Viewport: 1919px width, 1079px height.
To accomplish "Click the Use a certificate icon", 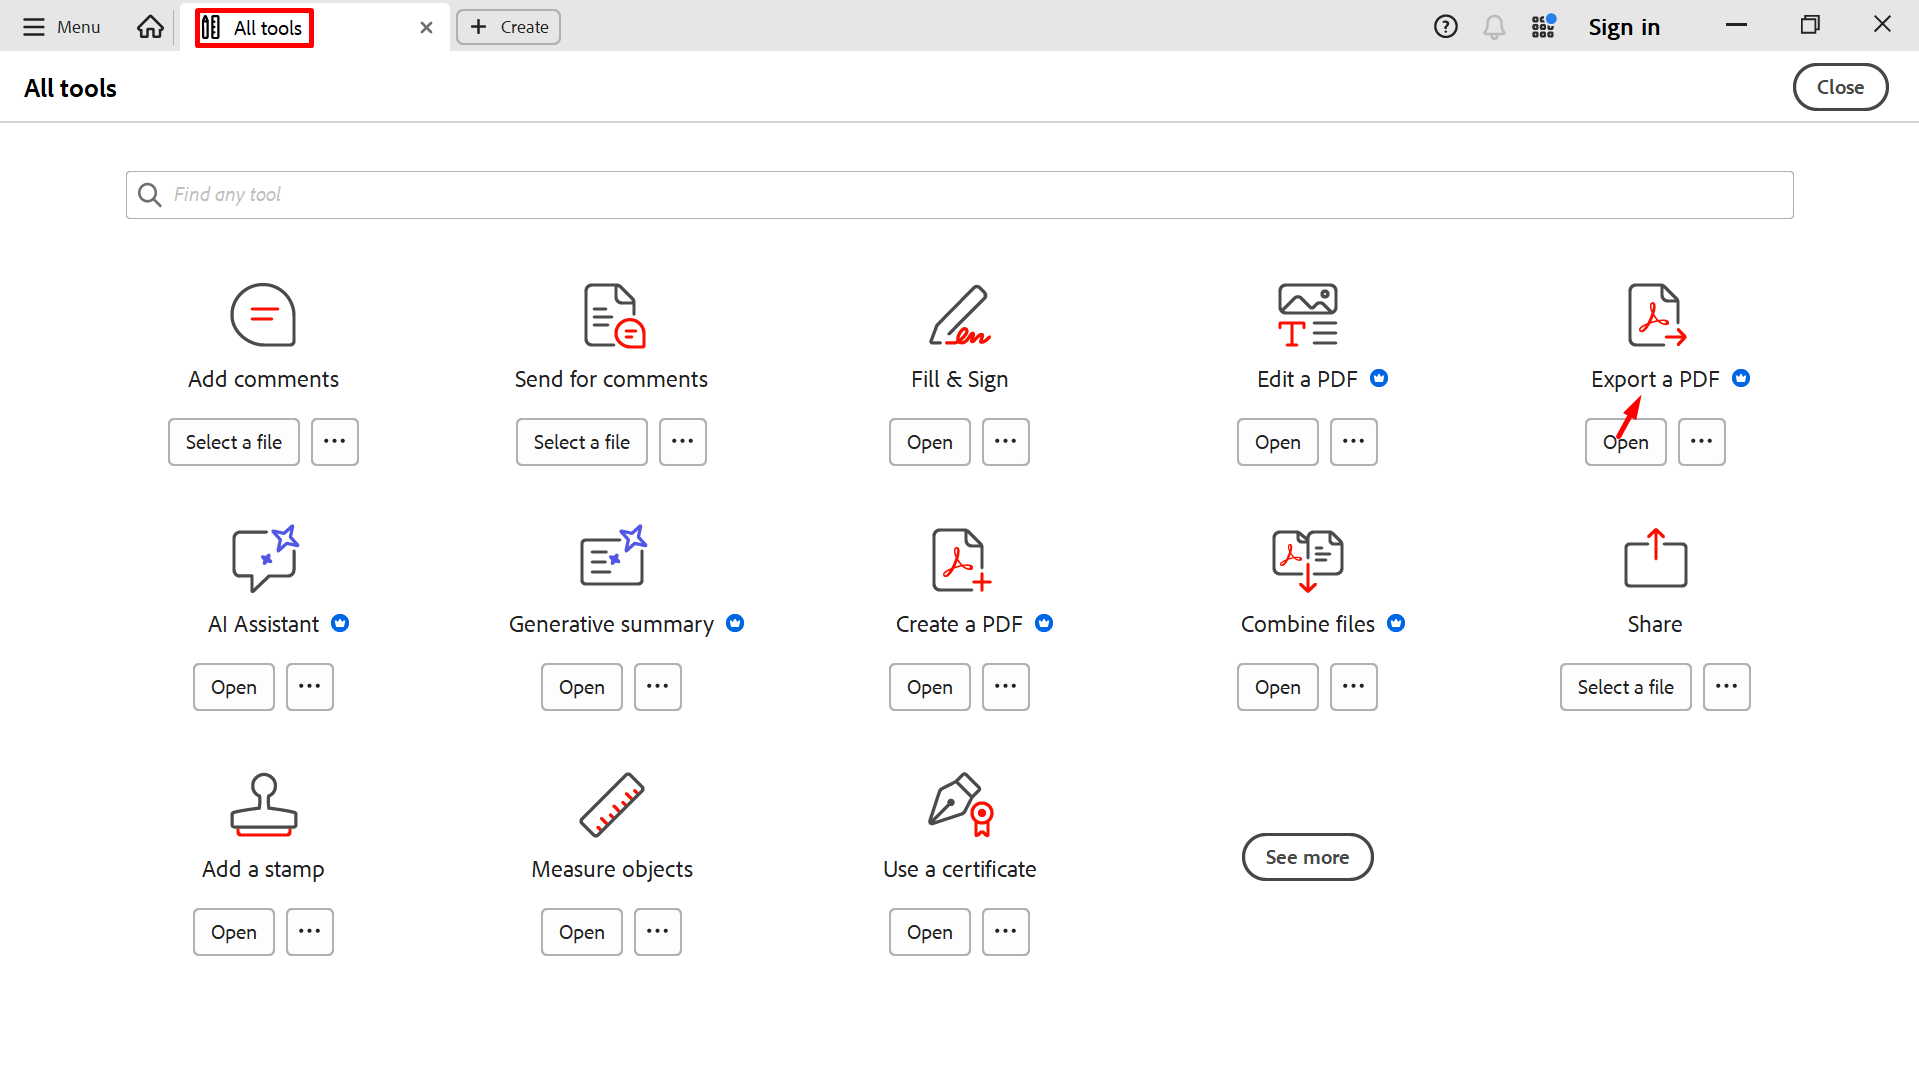I will [x=961, y=804].
